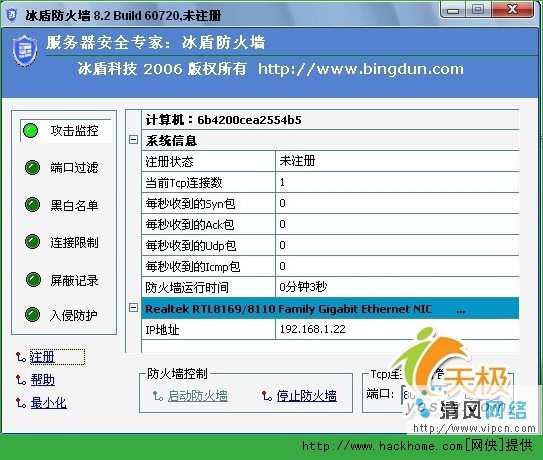Image resolution: width=543 pixels, height=460 pixels.
Task: Click the green indicator next to 连接限制
Action: point(33,242)
